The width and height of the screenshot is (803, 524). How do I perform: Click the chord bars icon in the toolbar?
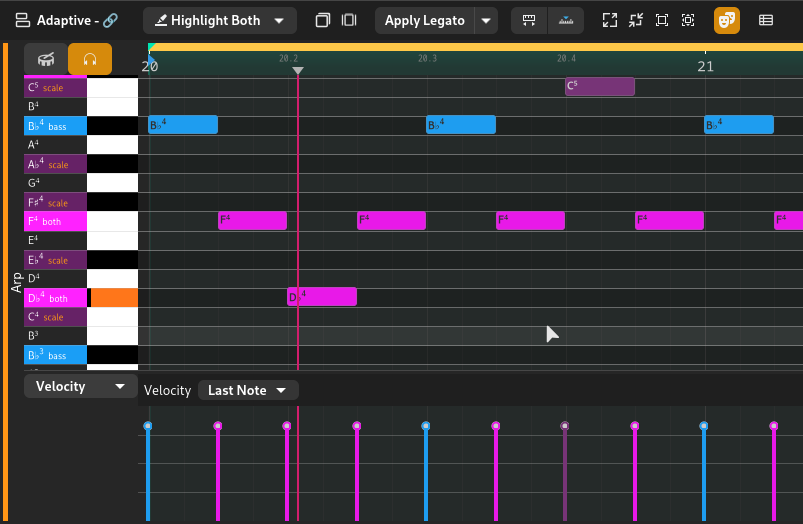(566, 20)
